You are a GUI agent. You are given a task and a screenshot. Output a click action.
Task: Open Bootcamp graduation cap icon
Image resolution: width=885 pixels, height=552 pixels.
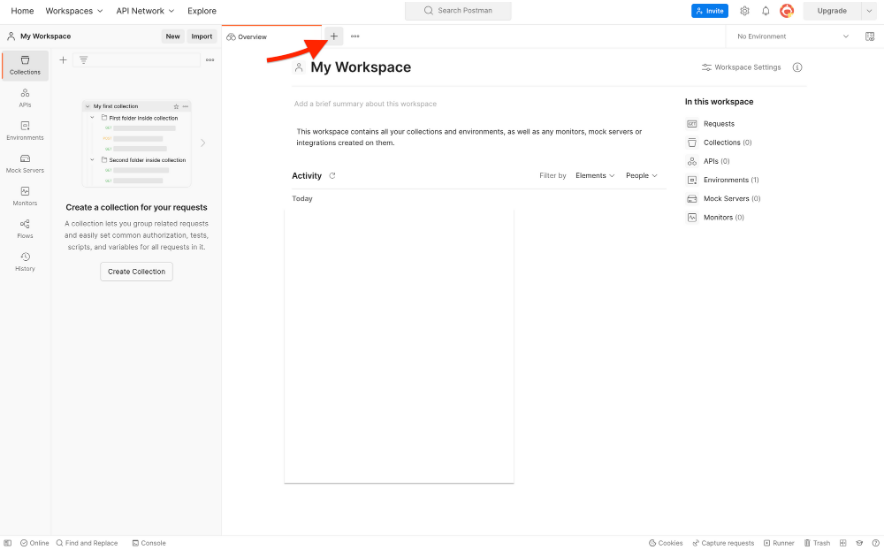click(860, 543)
